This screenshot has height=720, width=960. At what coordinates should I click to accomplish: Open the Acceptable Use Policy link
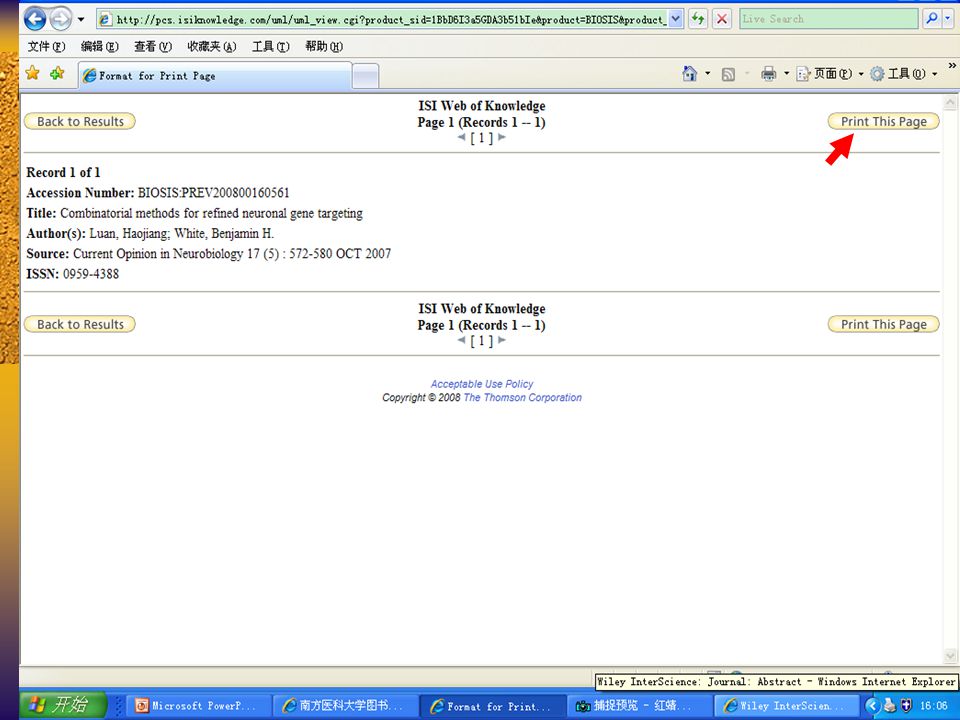(x=482, y=384)
